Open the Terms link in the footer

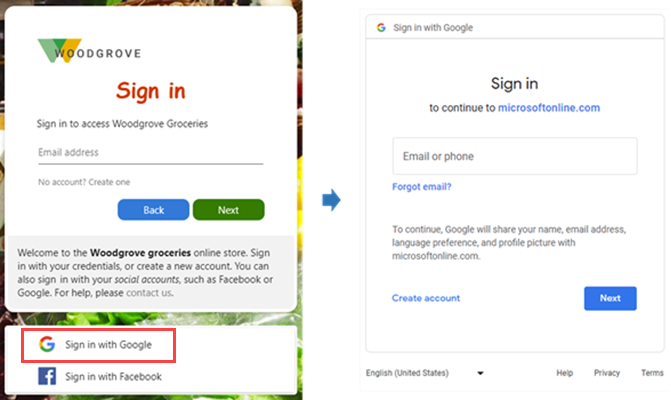(652, 373)
